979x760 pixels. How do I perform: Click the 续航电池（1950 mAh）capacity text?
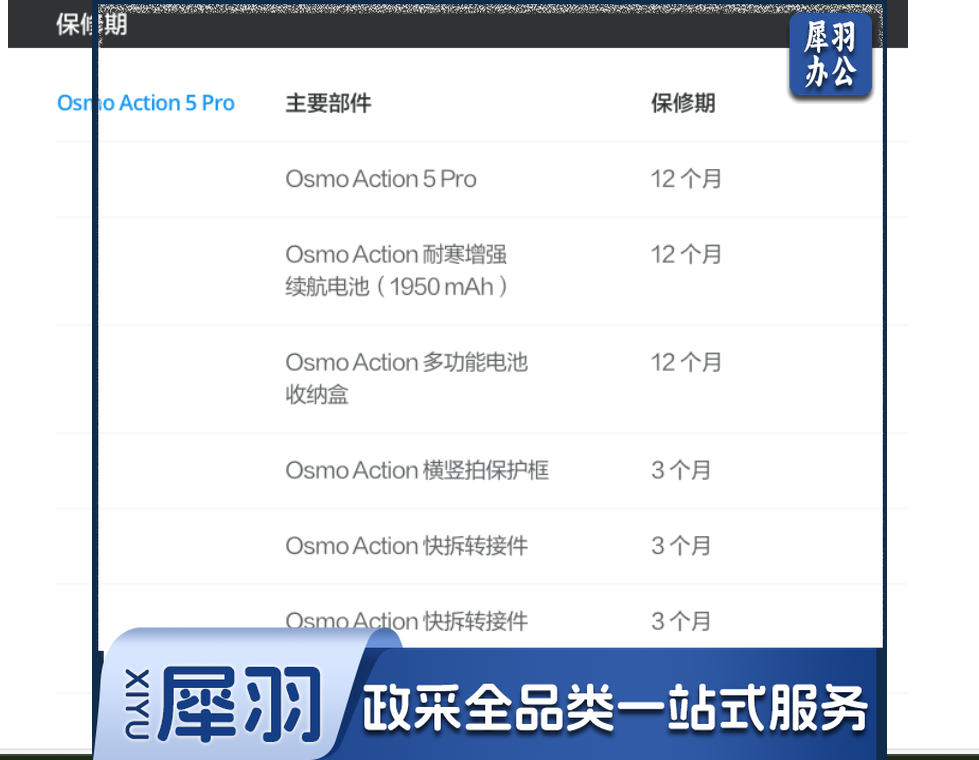[x=397, y=287]
